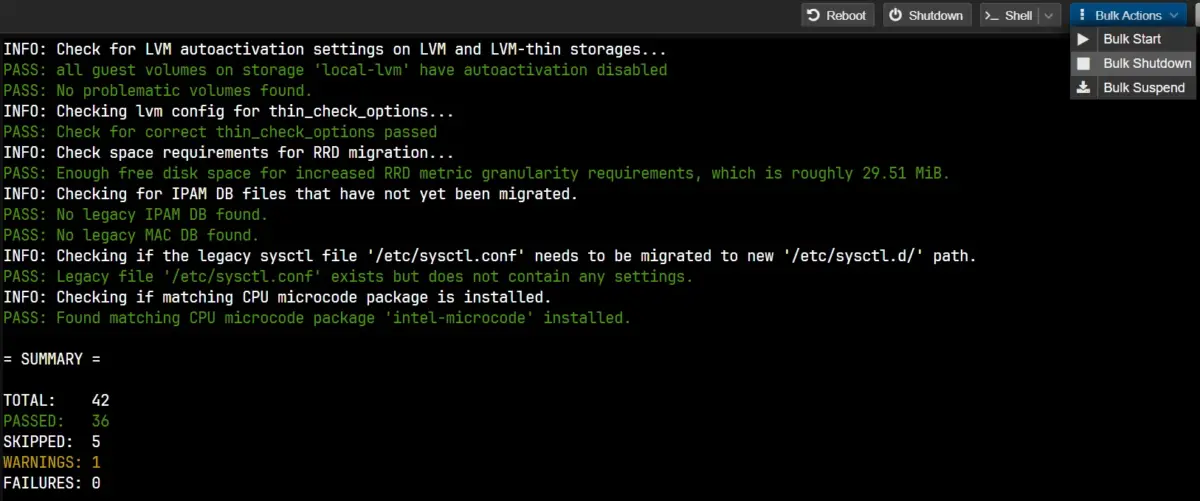
Task: Click the Shell terminal prompt icon
Action: (x=992, y=15)
